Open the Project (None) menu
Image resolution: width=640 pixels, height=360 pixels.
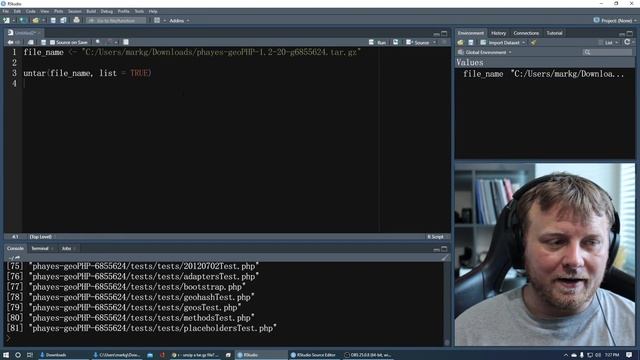pos(615,20)
